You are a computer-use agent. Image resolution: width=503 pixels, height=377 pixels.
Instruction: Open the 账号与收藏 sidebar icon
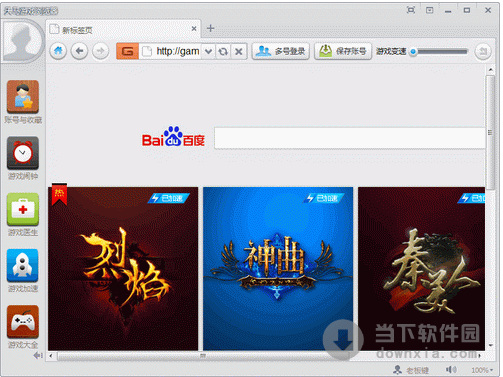click(23, 97)
